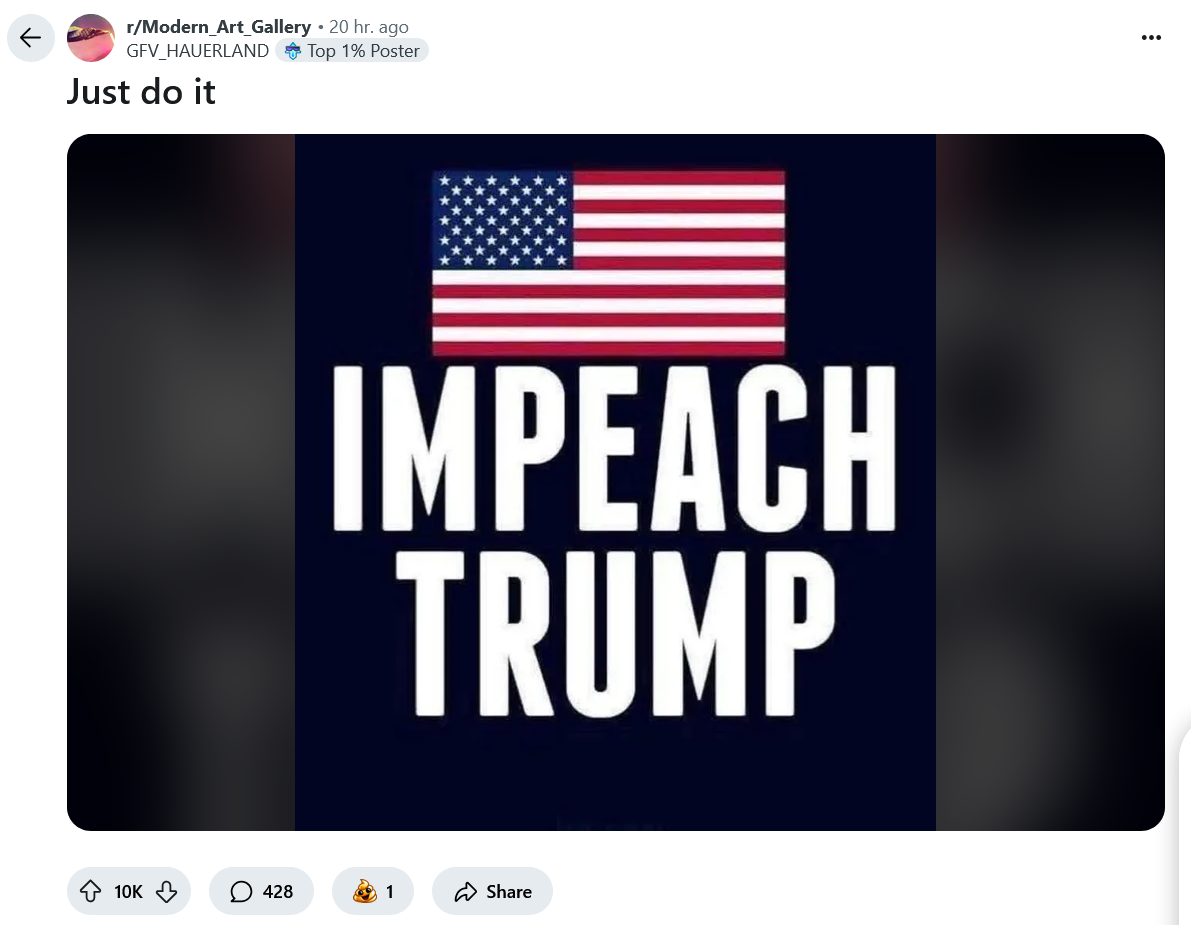Visit the r/Modern_Art_Gallery subreddit link
Image resolution: width=1191 pixels, height=925 pixels.
219,27
